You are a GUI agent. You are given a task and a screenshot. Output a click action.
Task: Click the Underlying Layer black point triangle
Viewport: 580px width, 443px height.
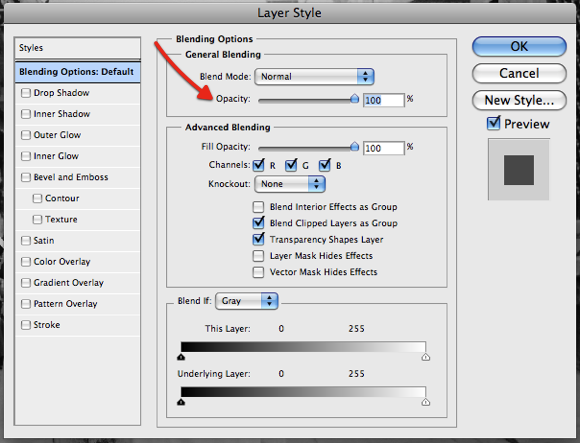tap(181, 402)
